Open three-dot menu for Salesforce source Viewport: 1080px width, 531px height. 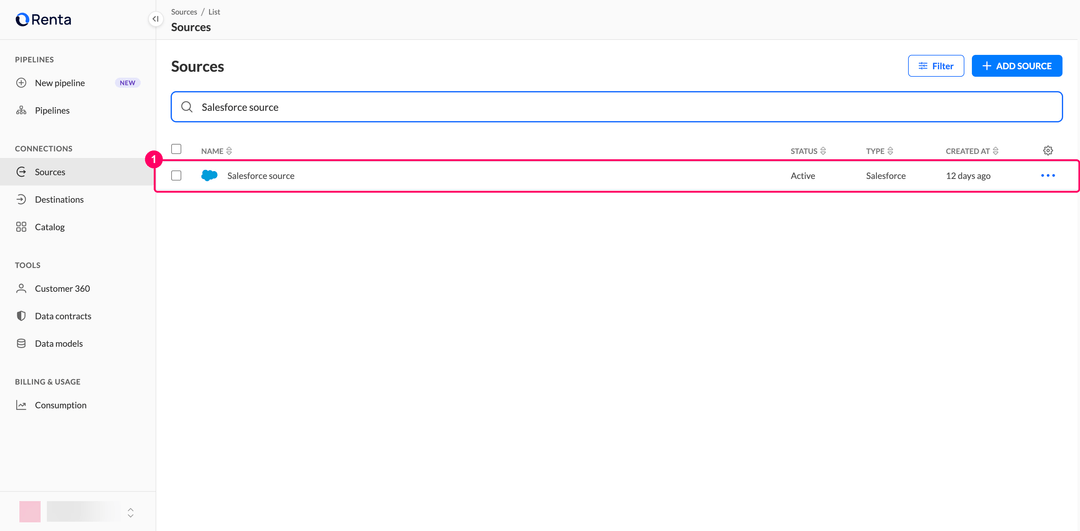click(x=1048, y=176)
